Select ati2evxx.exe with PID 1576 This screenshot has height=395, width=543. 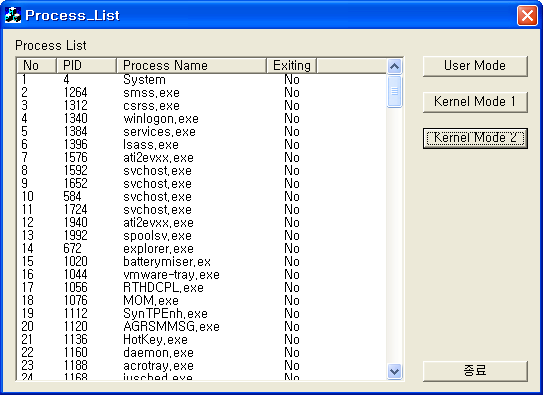pyautogui.click(x=202, y=158)
